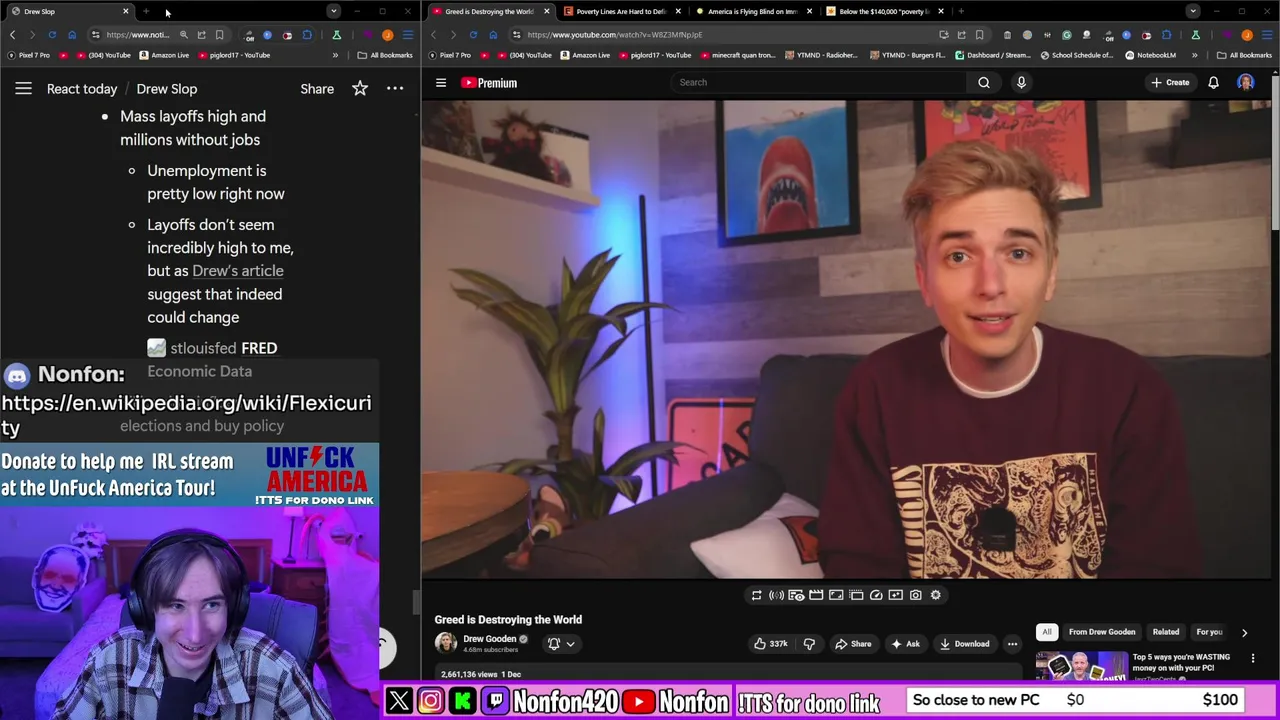1280x720 pixels.
Task: Select the All filter chip
Action: [1046, 632]
